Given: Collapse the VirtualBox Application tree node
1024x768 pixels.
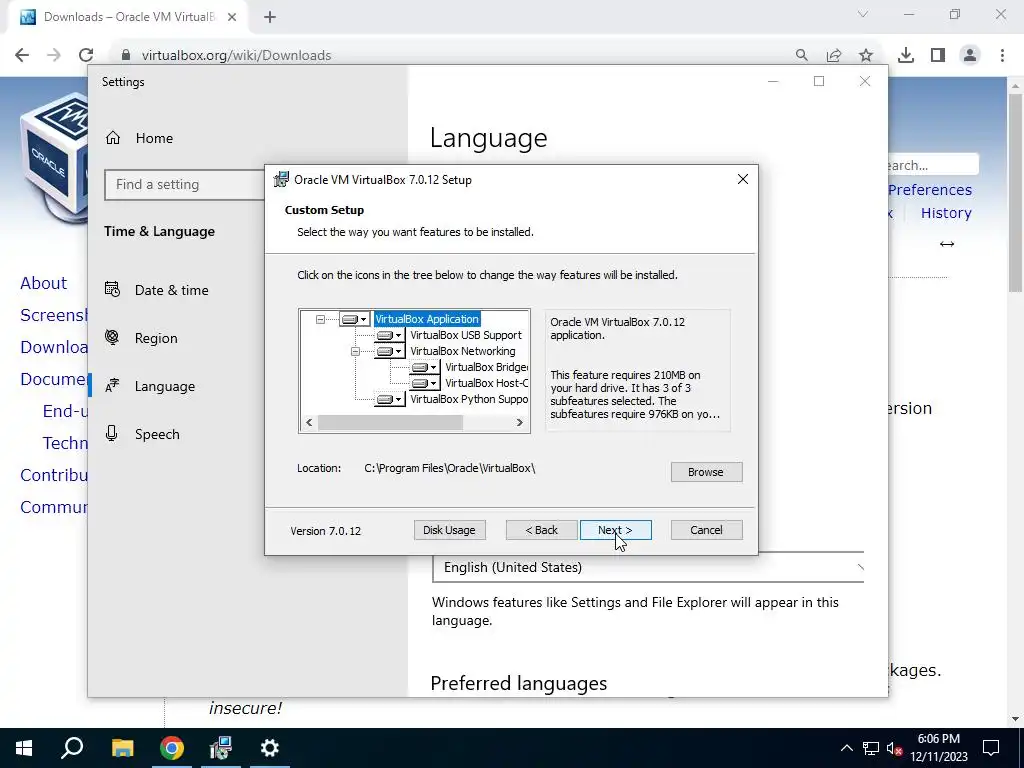Looking at the screenshot, I should (320, 319).
